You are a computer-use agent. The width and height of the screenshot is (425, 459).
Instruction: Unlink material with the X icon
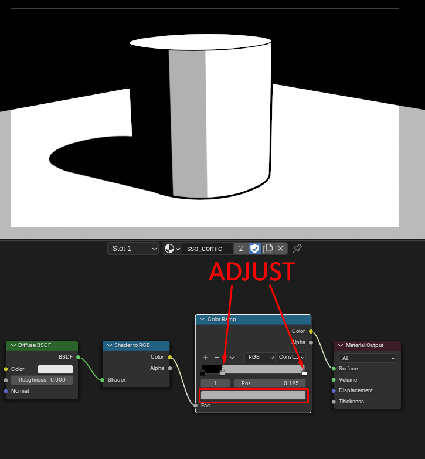coord(281,248)
